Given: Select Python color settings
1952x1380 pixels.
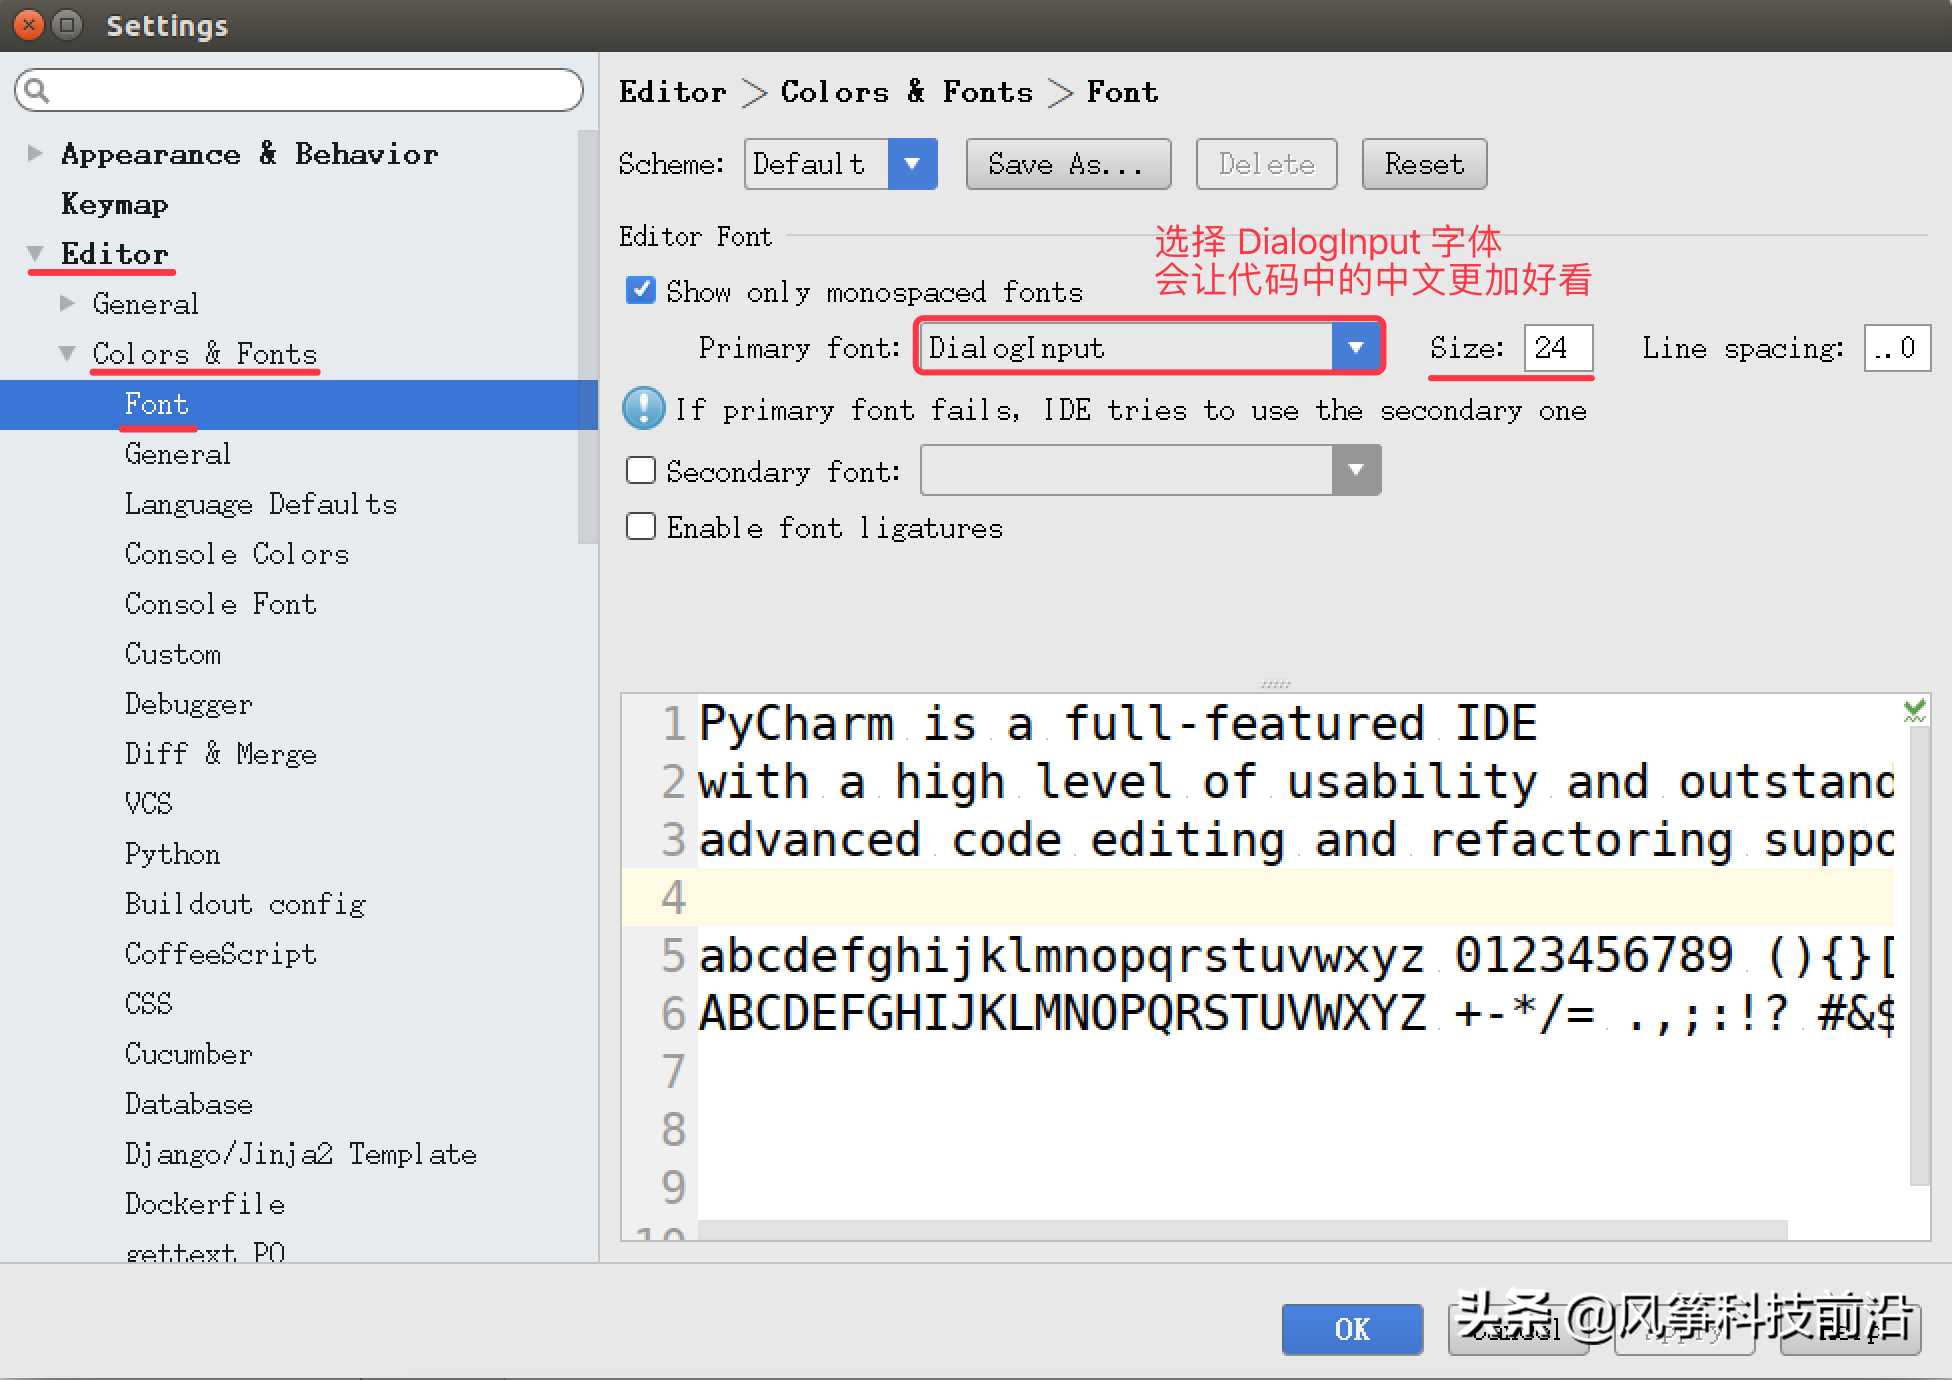Looking at the screenshot, I should coord(172,854).
